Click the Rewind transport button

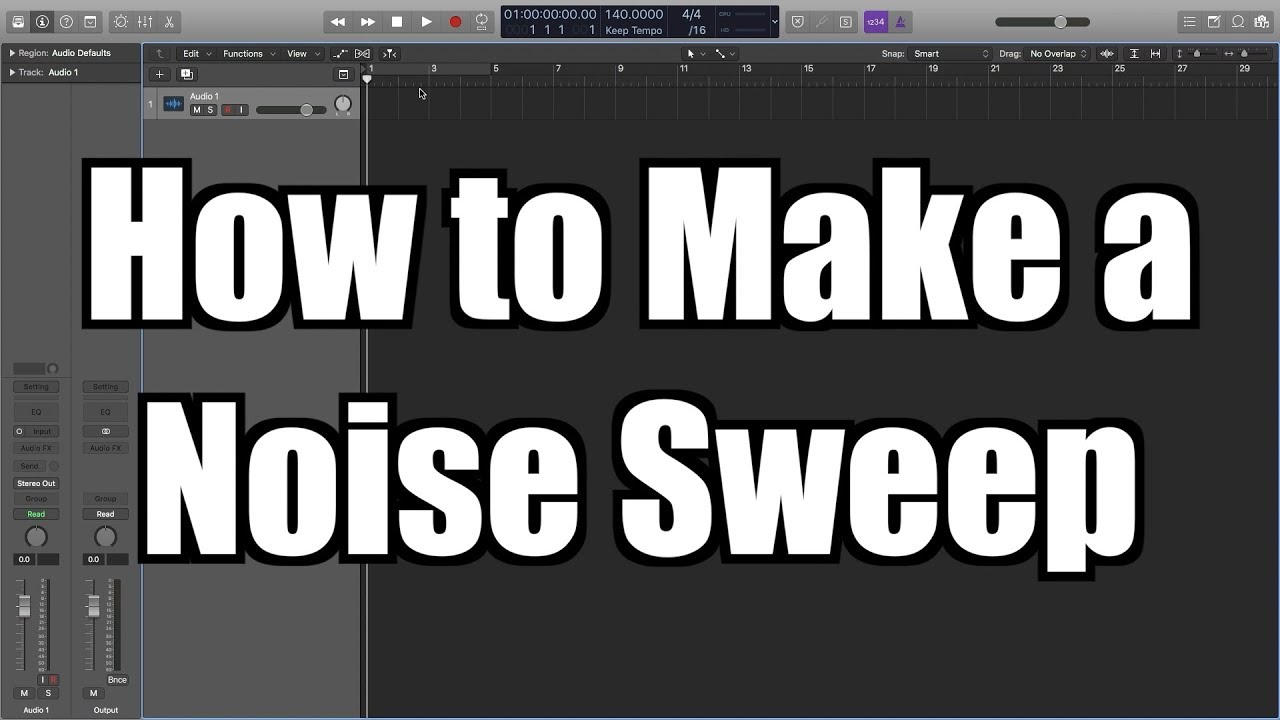[x=338, y=21]
